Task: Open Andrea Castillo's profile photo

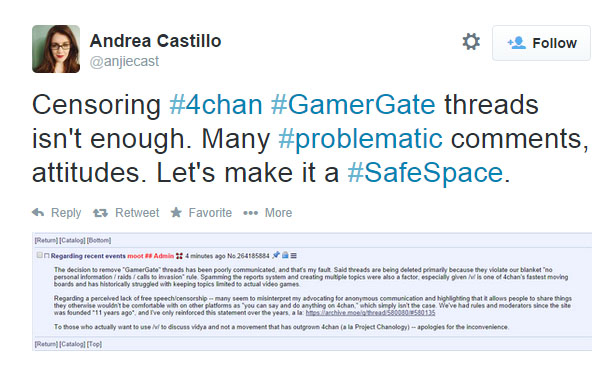Action: [x=56, y=49]
